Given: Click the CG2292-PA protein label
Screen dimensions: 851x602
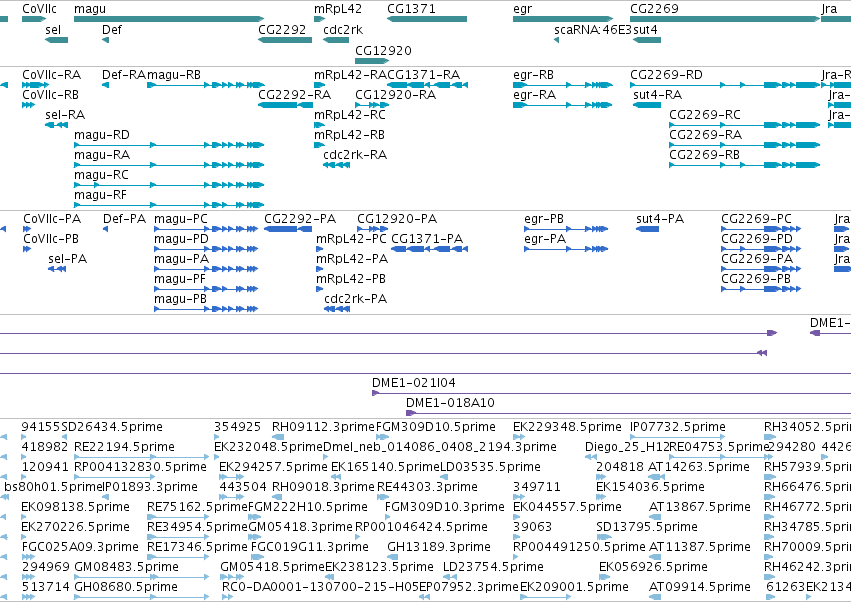Looking at the screenshot, I should point(300,219).
